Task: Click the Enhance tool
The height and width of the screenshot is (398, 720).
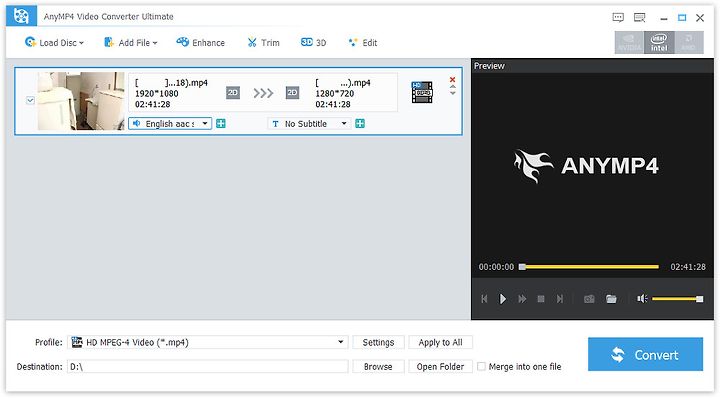Action: pos(201,43)
